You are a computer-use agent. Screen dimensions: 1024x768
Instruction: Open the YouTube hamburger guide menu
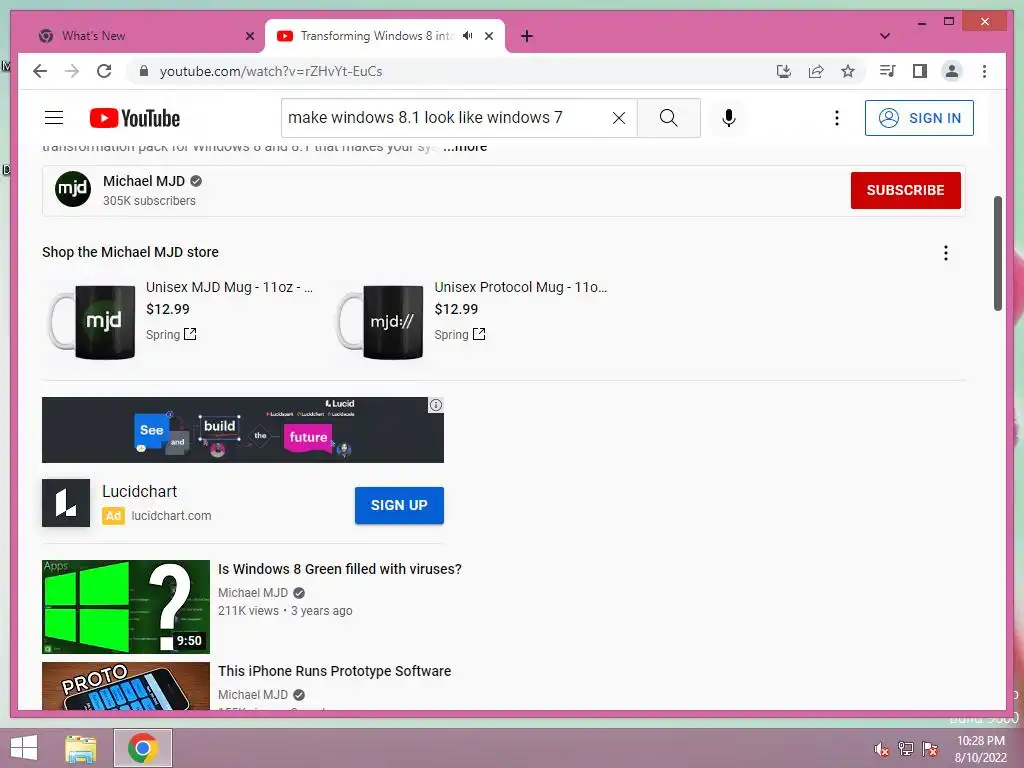tap(54, 118)
